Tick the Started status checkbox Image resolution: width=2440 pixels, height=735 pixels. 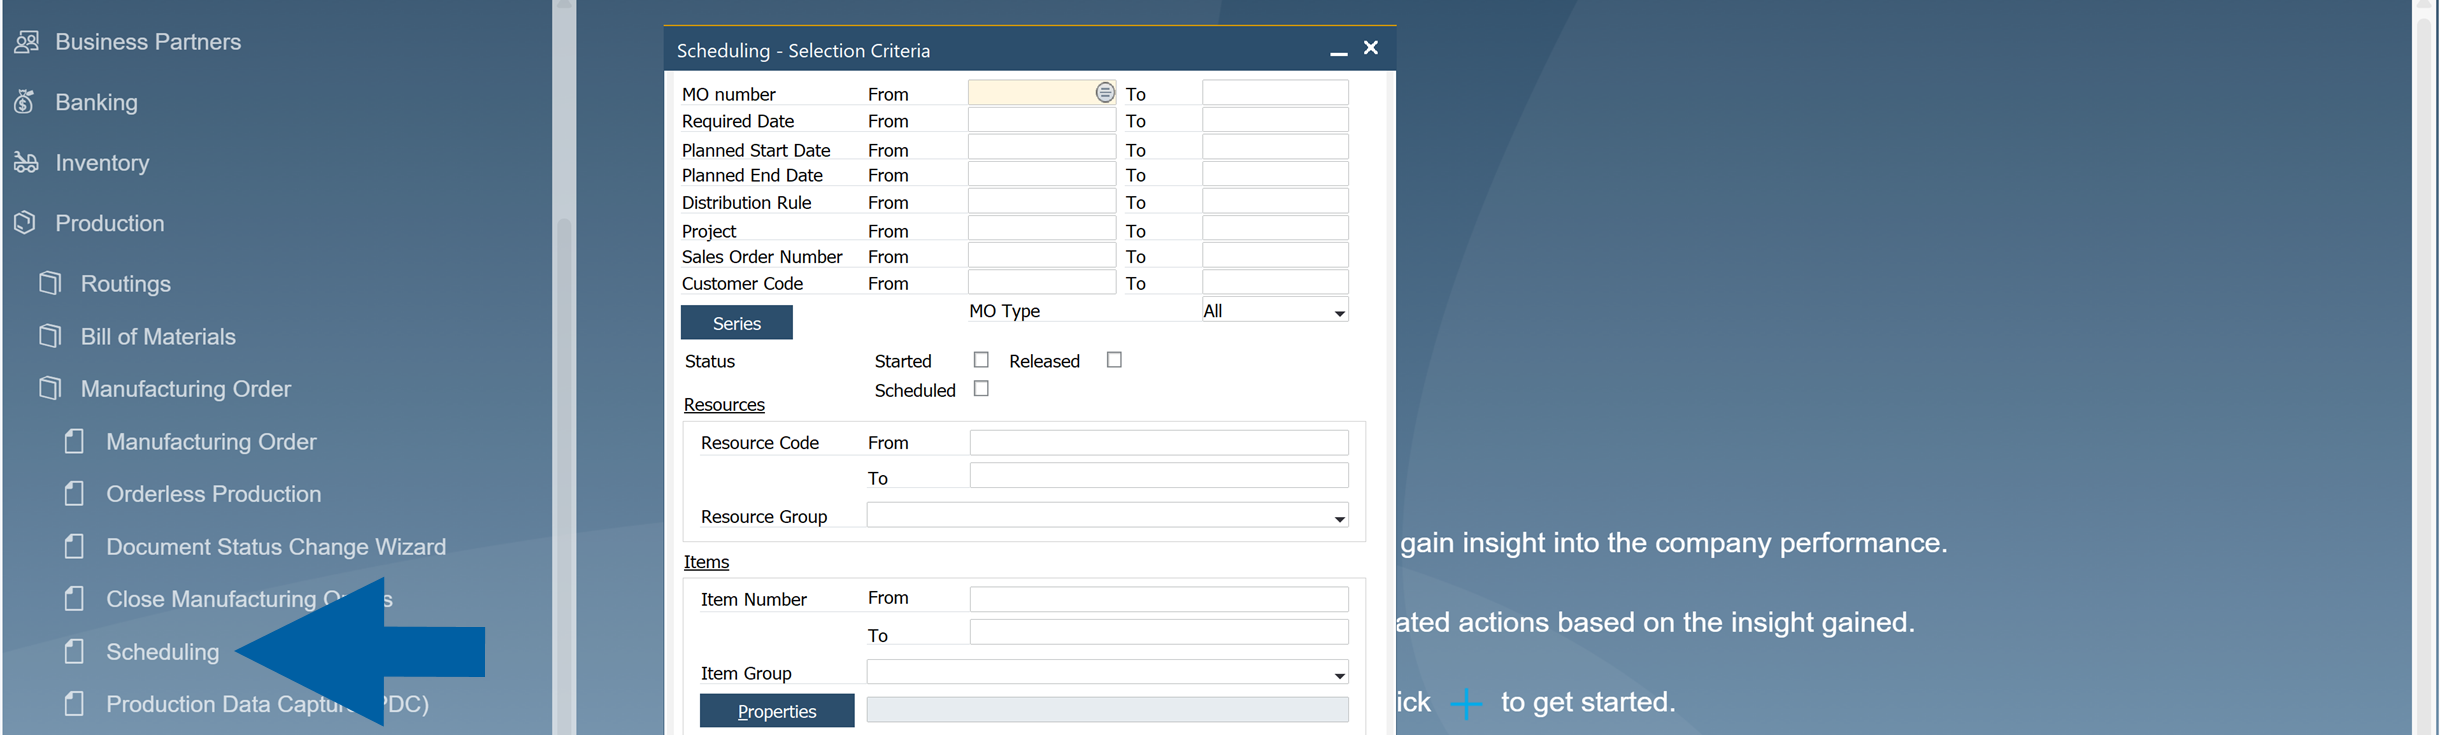[981, 360]
